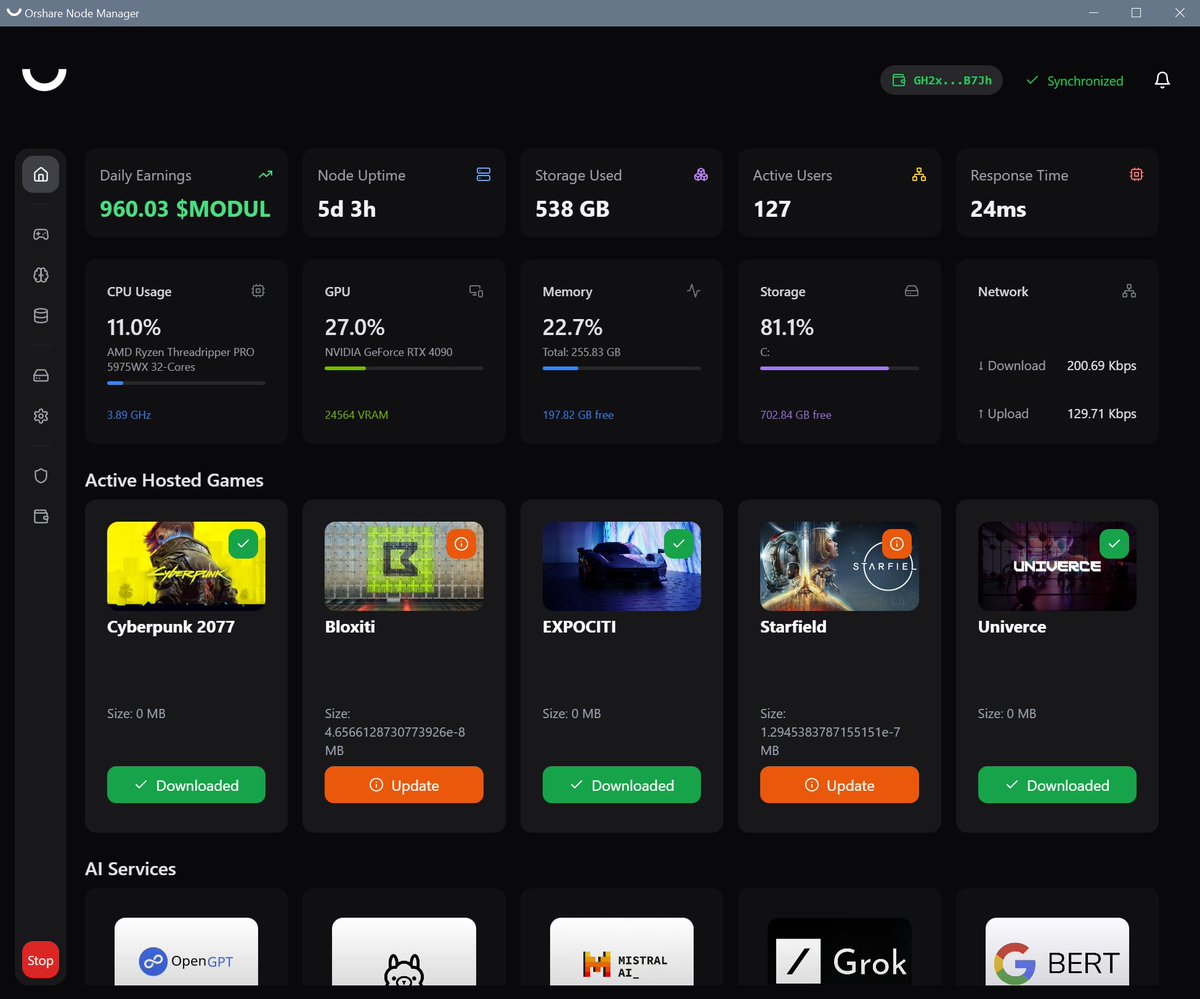Click Update button for Bloxiti

(x=404, y=785)
